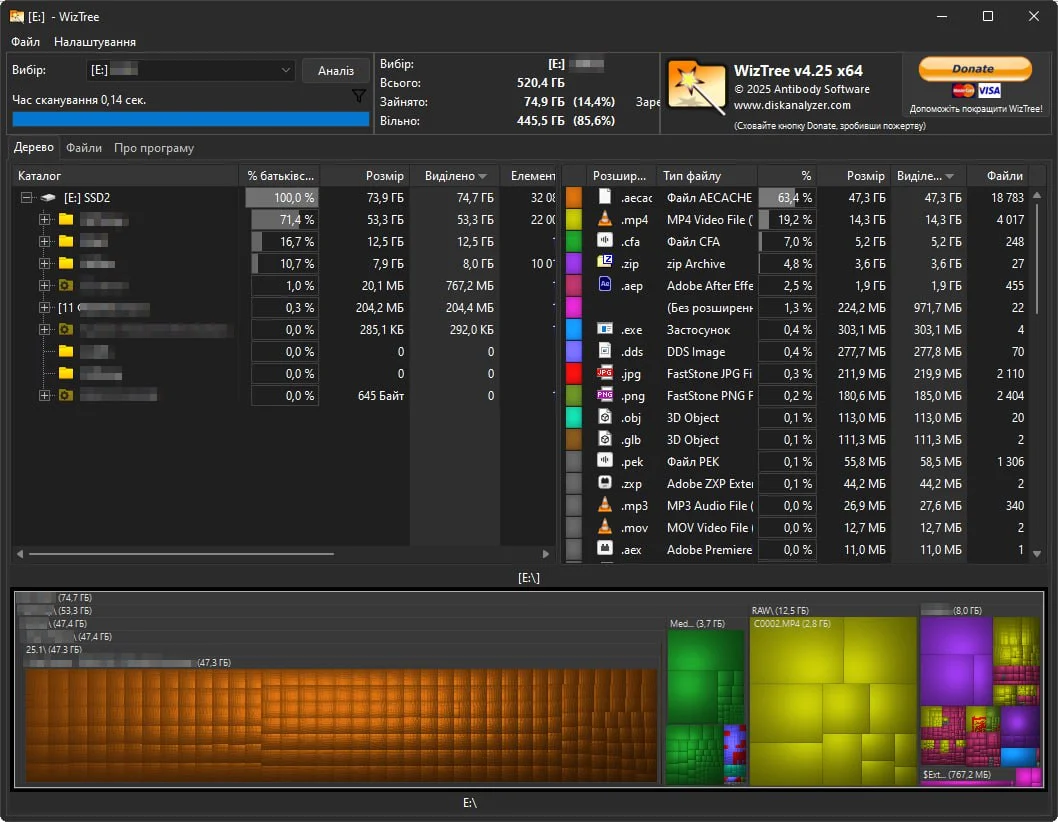Click the credit card logos under Donate
Image resolution: width=1058 pixels, height=822 pixels.
976,91
